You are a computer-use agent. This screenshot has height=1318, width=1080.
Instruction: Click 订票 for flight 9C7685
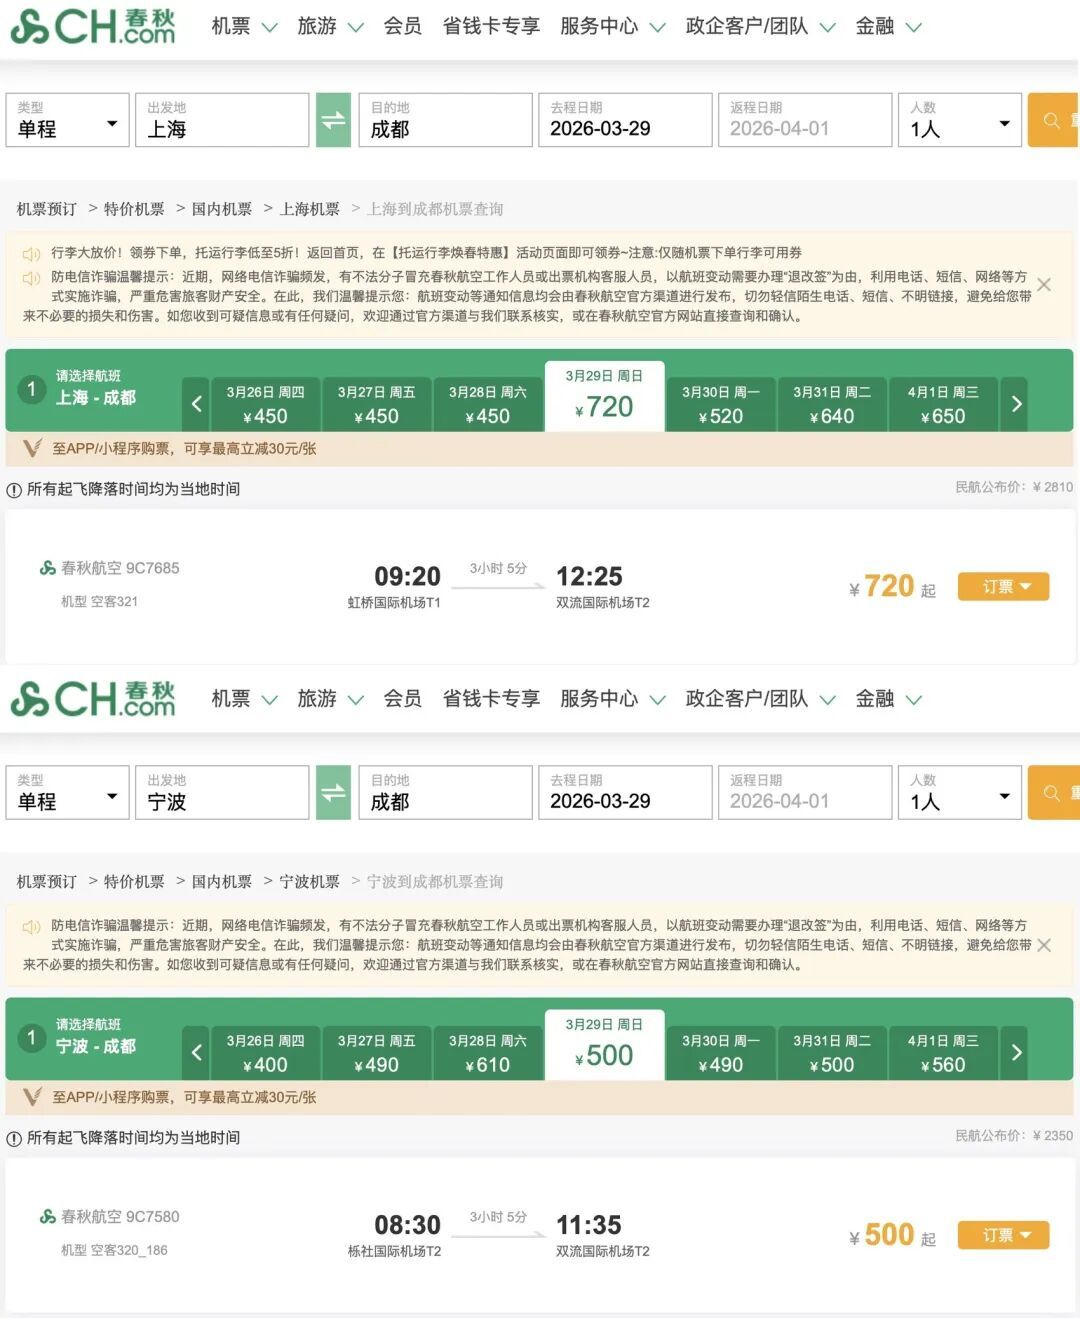tap(1002, 586)
